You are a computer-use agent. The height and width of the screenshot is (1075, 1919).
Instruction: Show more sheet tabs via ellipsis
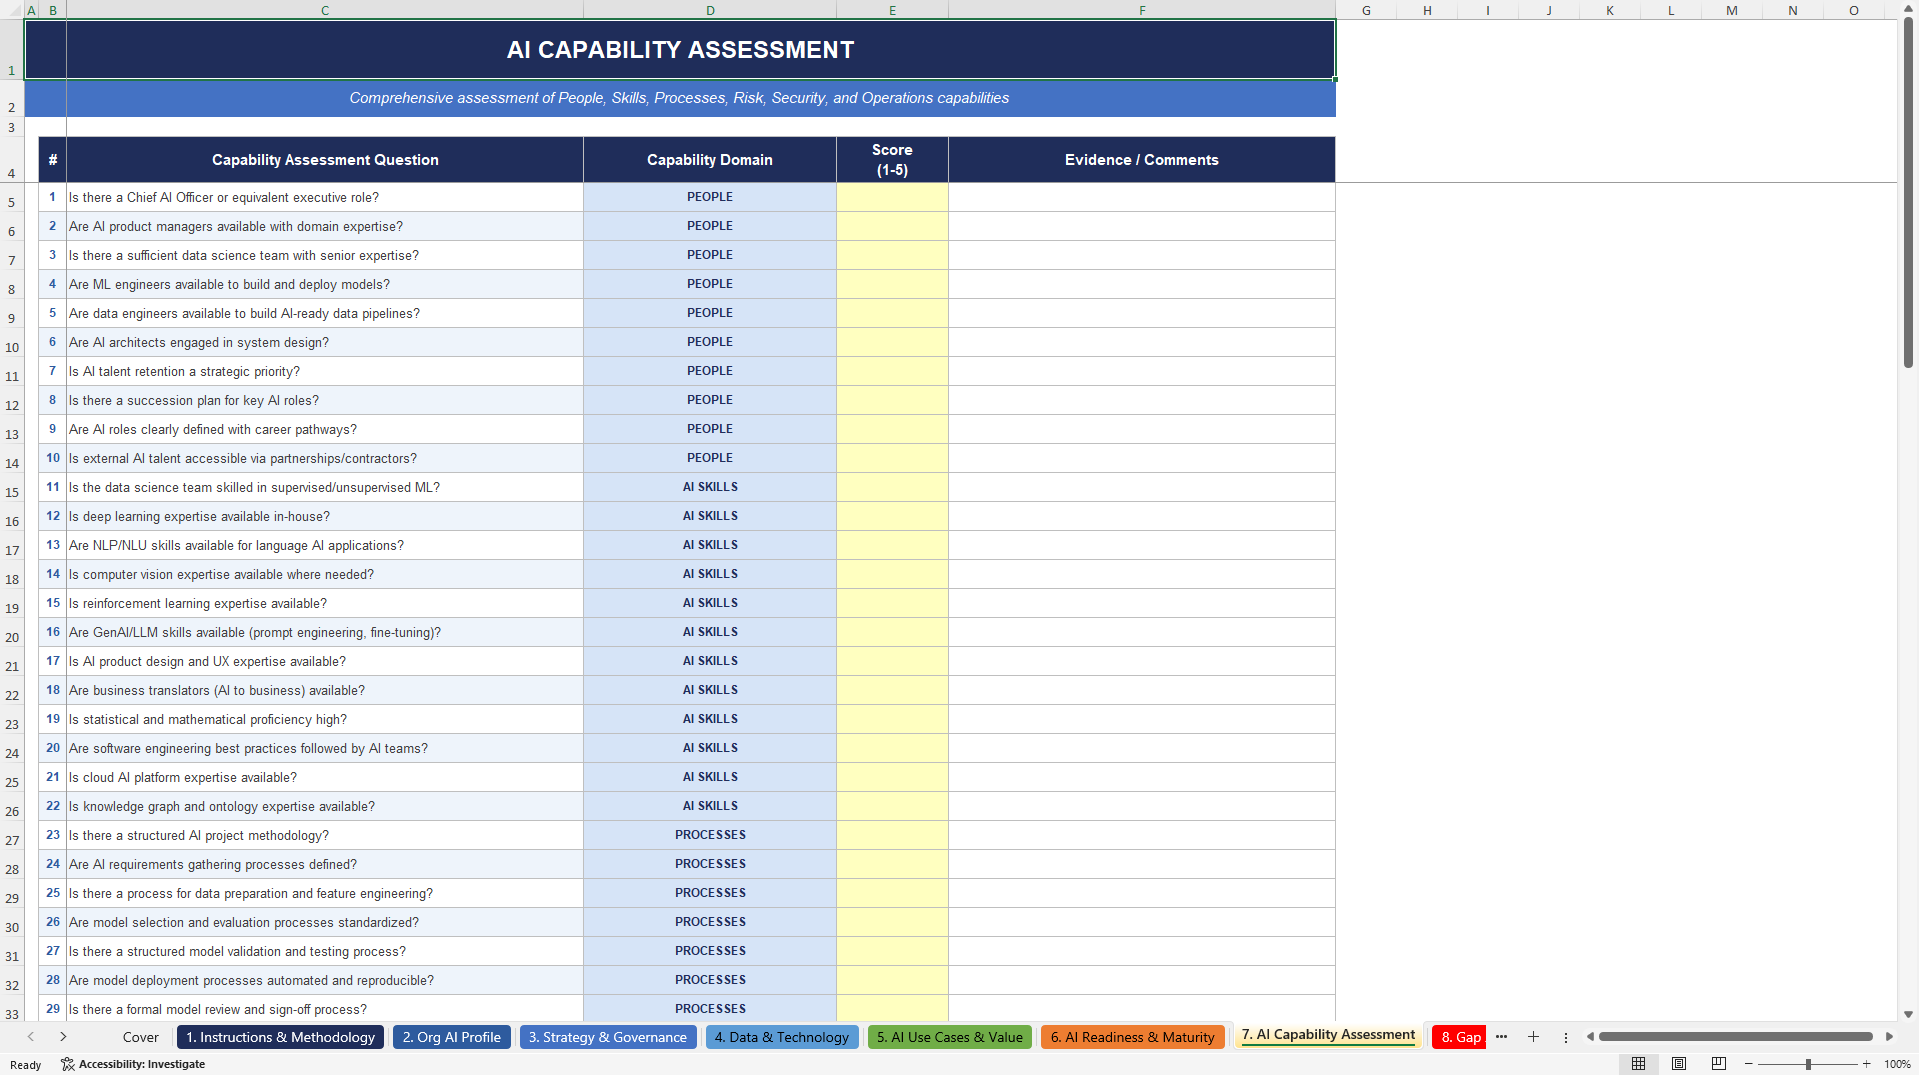(1501, 1037)
